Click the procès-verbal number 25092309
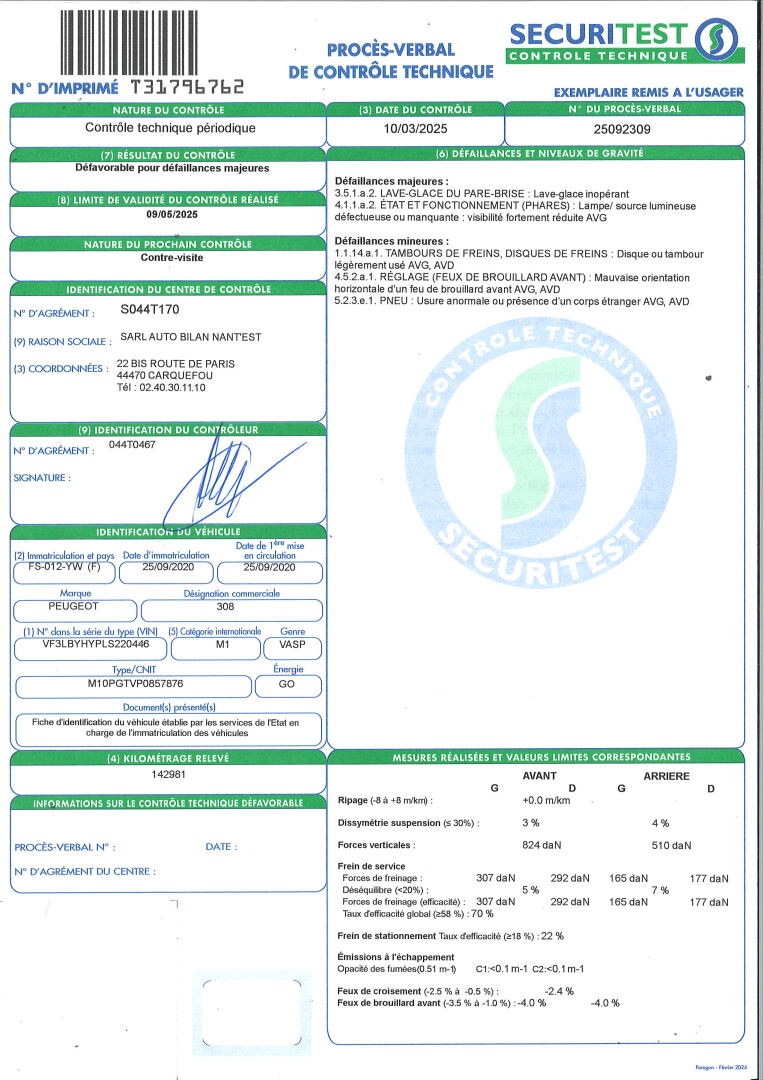Screen dimensions: 764x1080 click(621, 129)
